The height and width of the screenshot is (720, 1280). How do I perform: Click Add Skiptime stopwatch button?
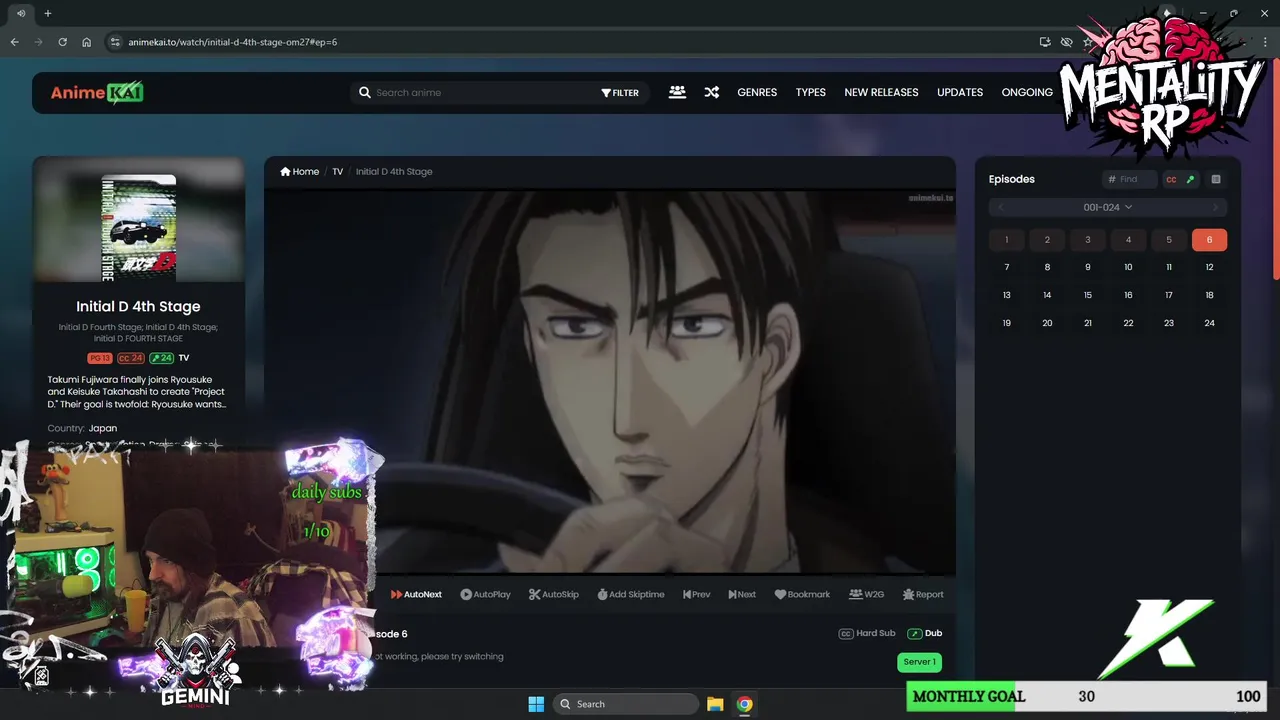631,594
